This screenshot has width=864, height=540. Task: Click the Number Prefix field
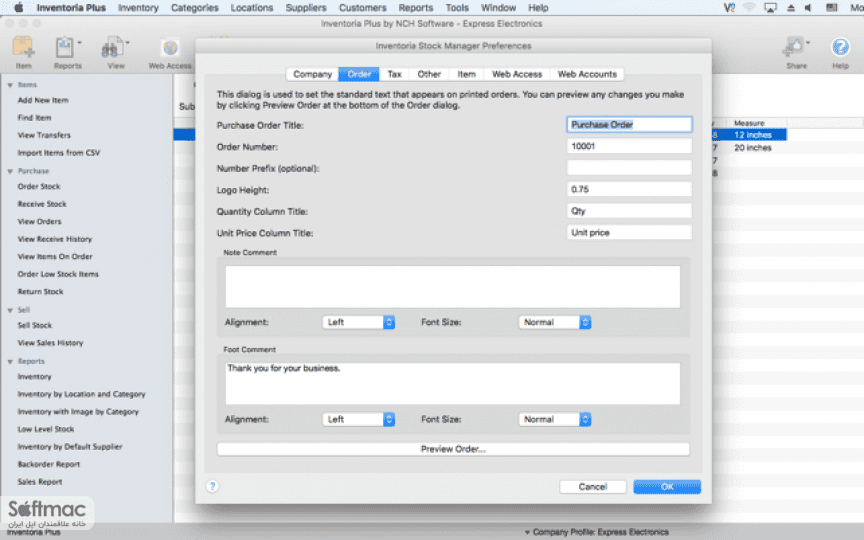click(629, 168)
